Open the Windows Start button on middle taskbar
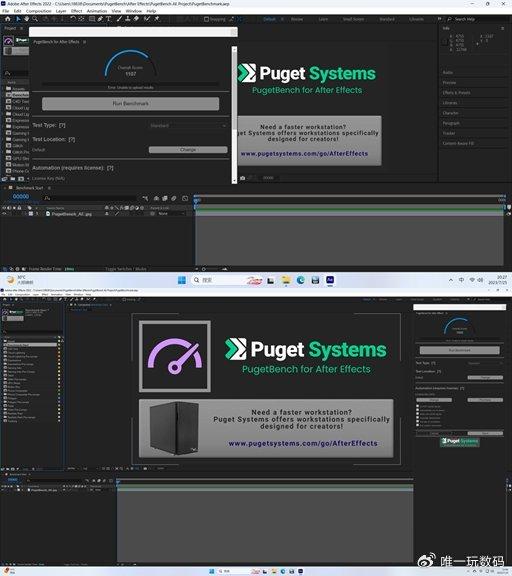Screen dimensions: 512x576 (182, 280)
